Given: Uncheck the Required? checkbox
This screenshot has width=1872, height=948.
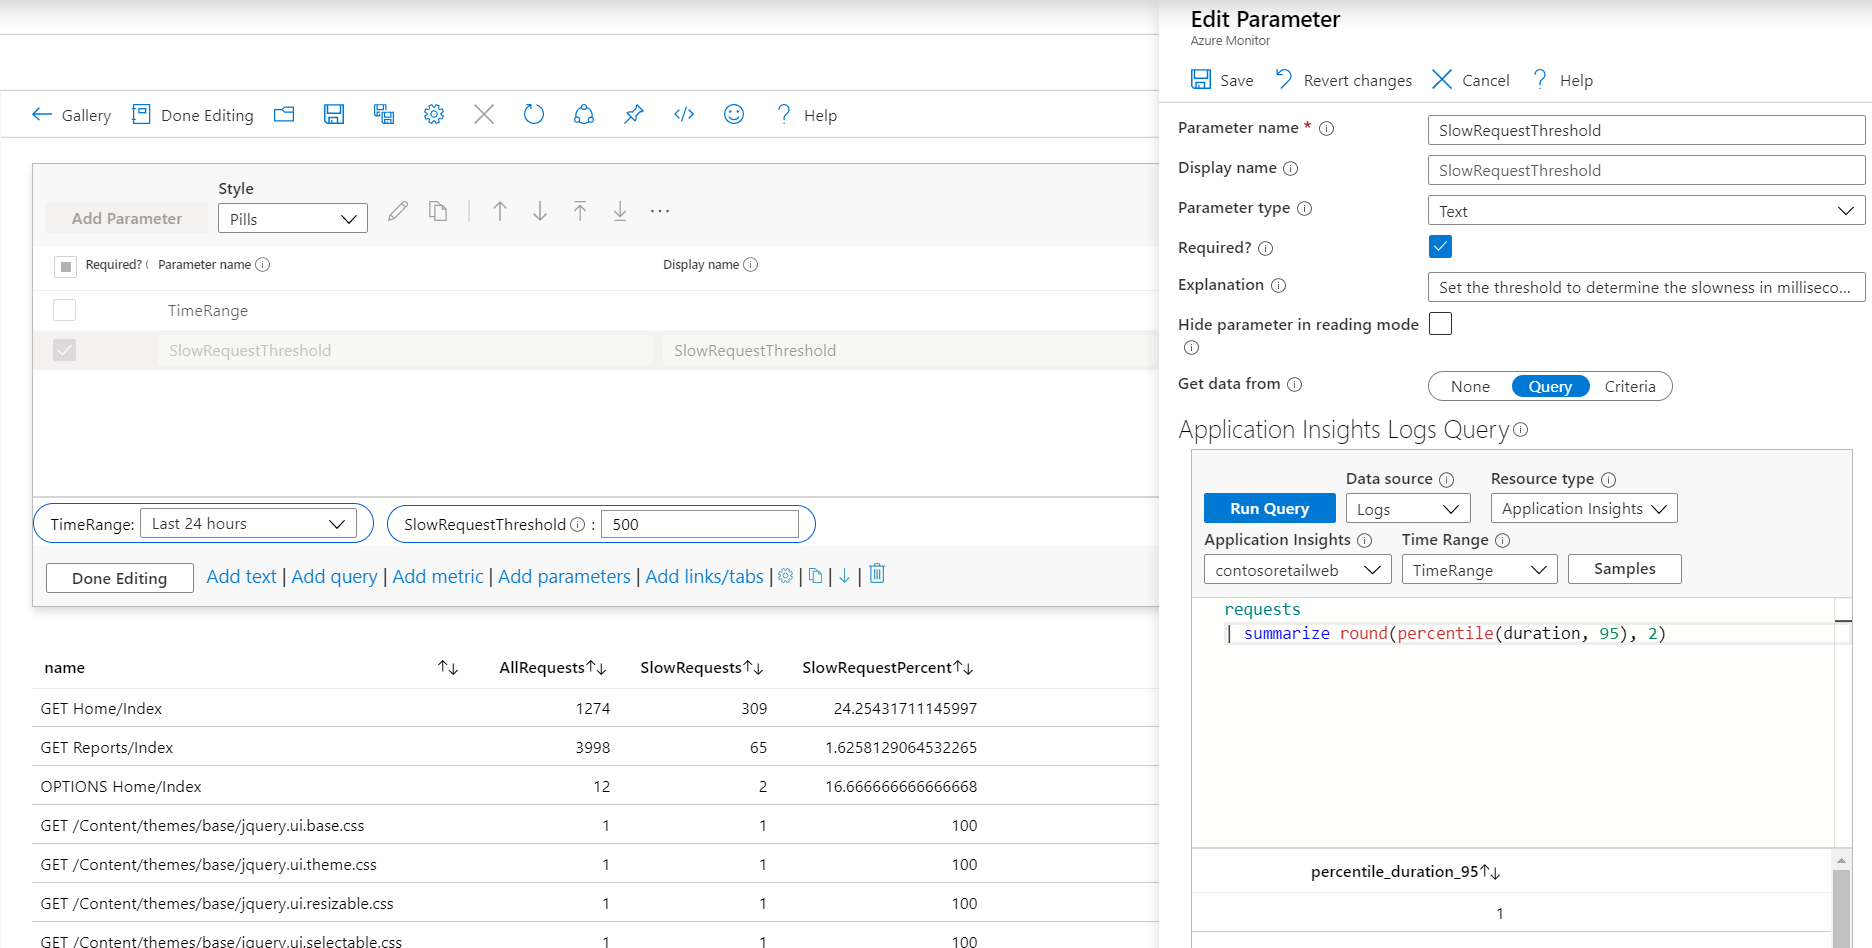Looking at the screenshot, I should coord(1440,247).
